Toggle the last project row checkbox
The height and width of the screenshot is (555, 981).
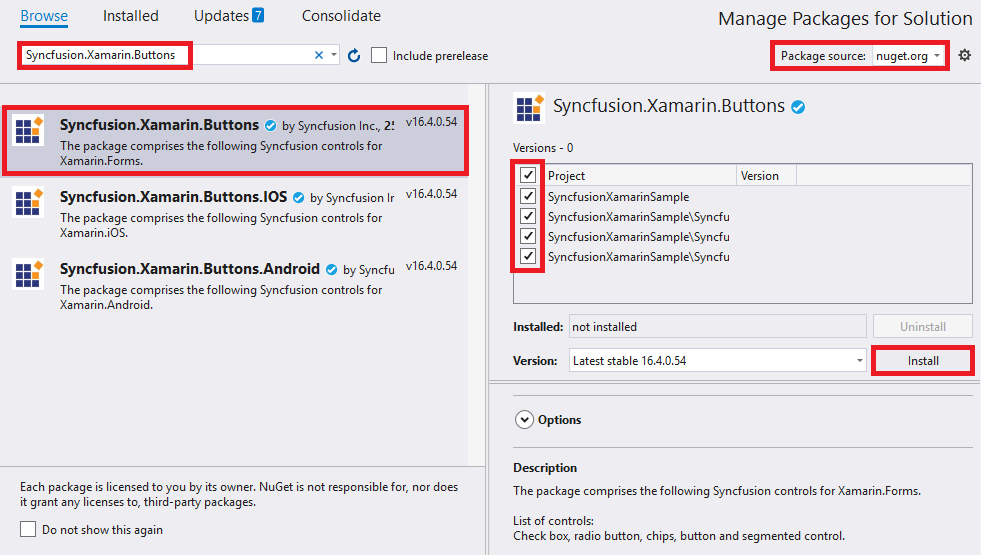point(528,256)
